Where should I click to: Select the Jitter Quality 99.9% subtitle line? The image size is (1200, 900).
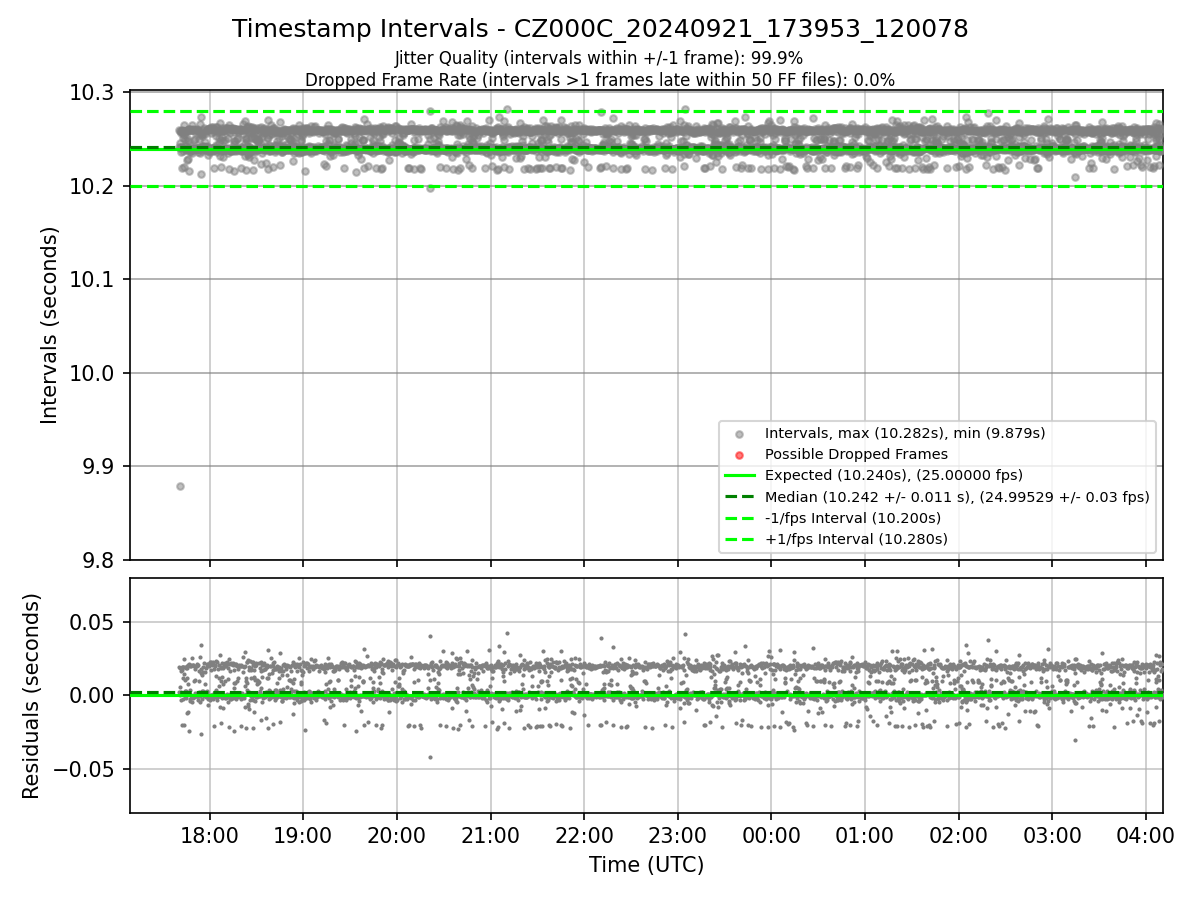pyautogui.click(x=599, y=58)
